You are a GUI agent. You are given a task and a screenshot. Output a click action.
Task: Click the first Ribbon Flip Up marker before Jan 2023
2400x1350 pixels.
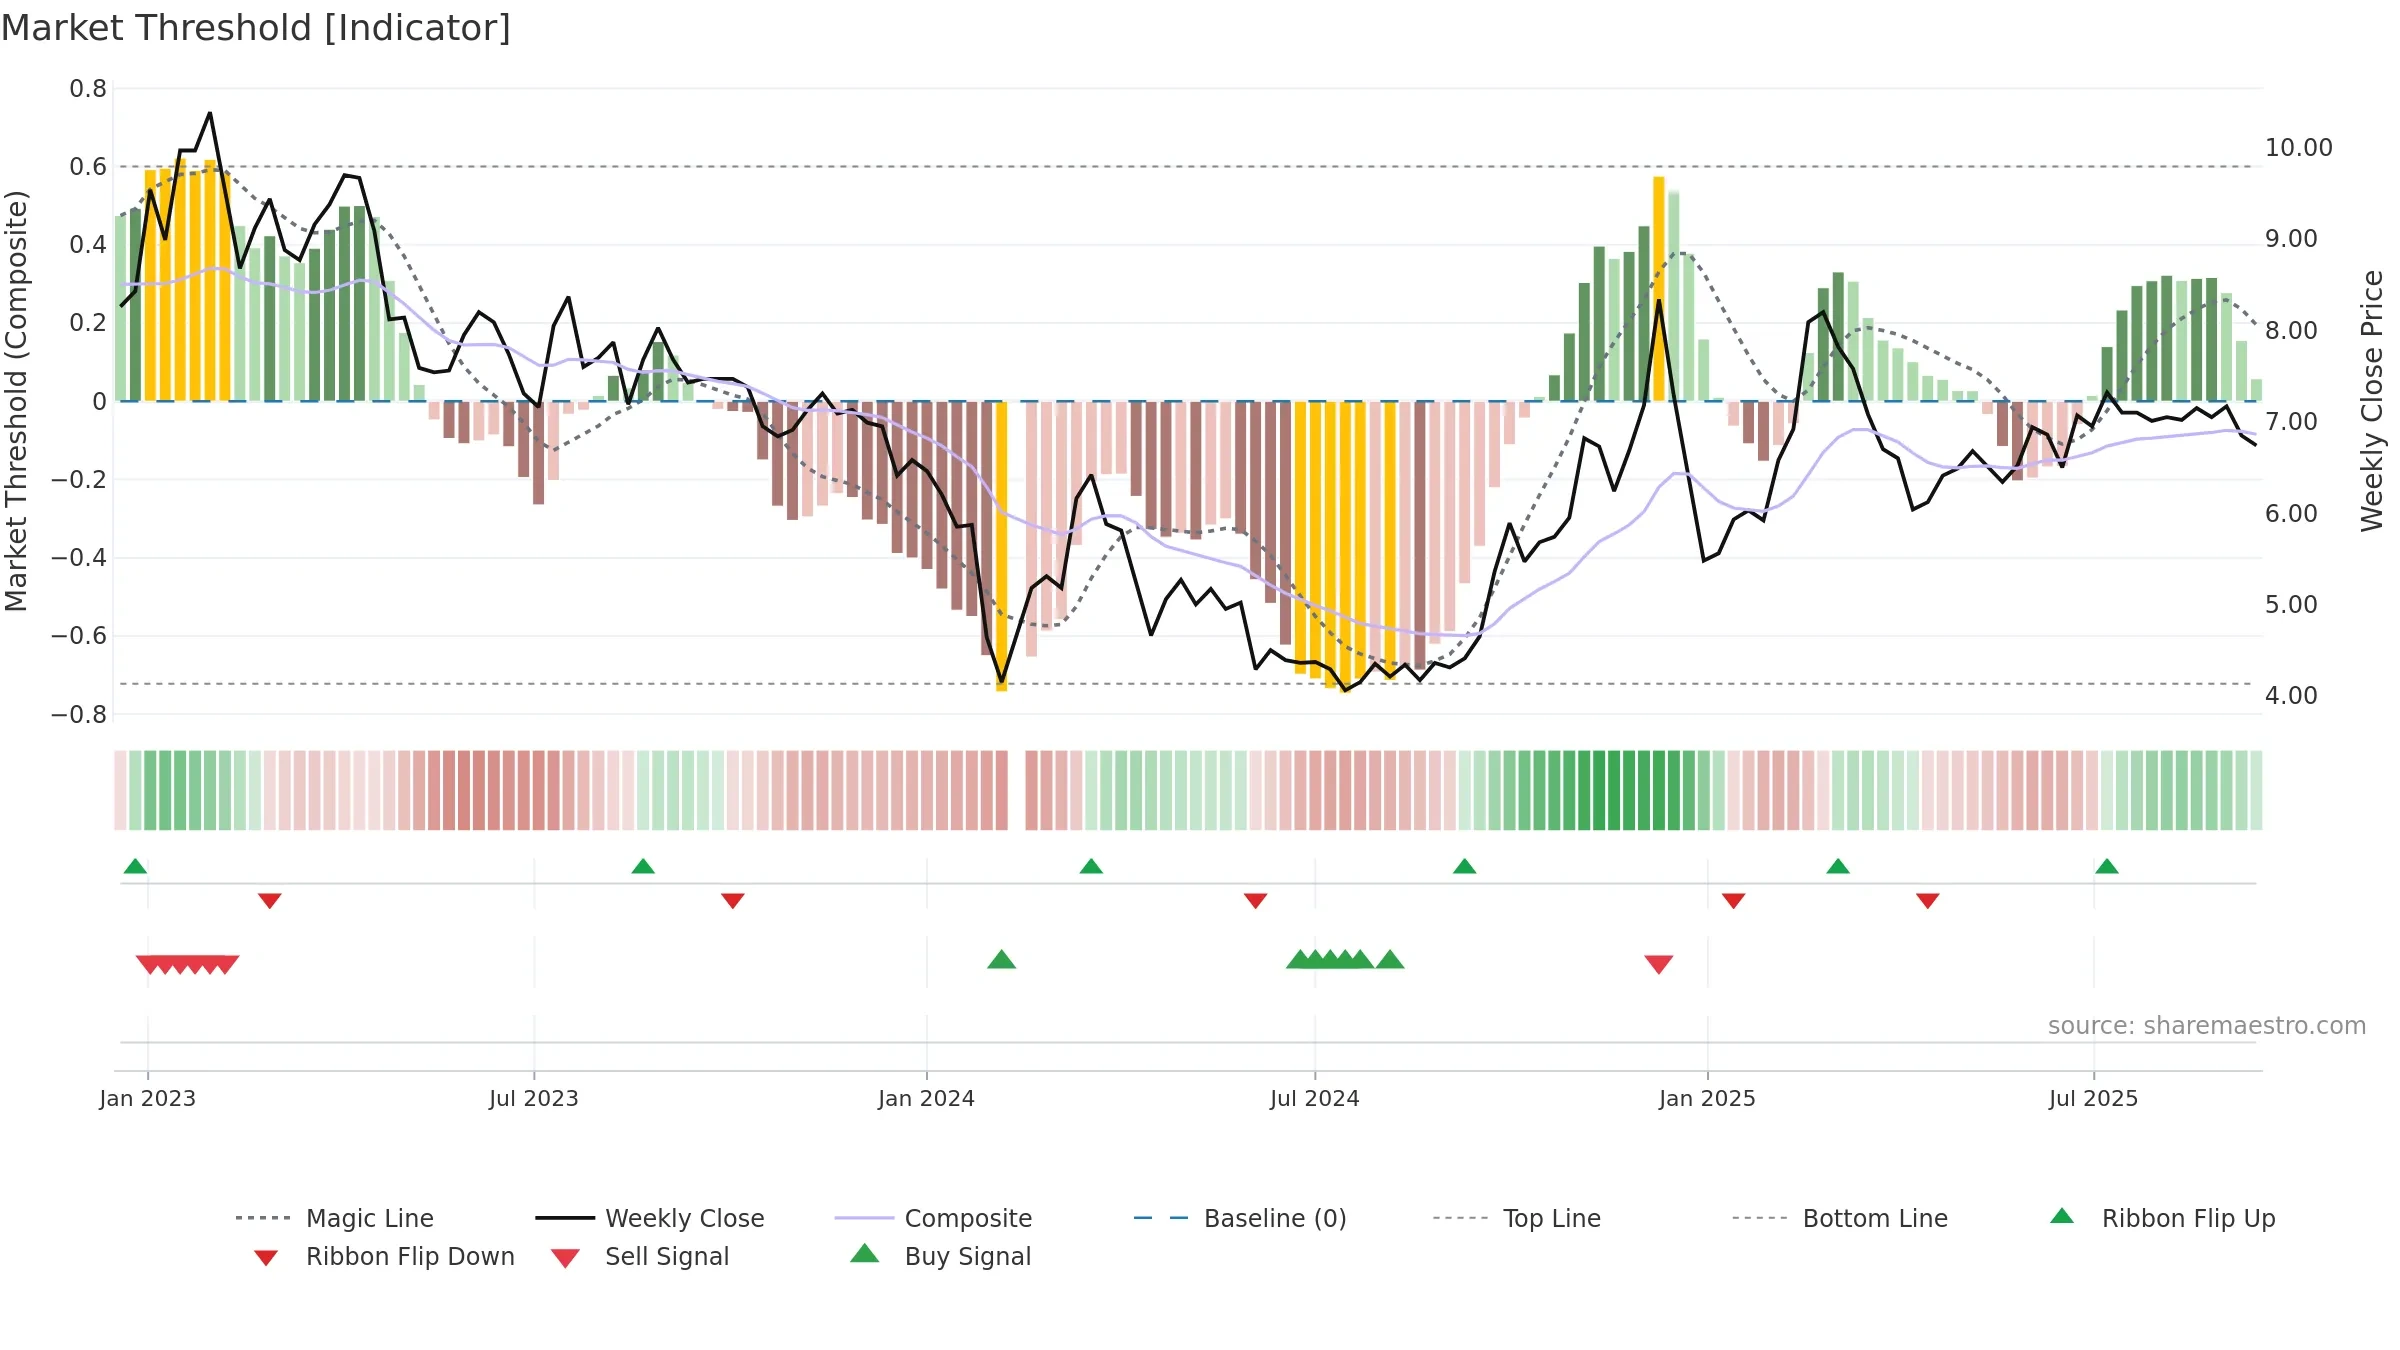click(x=135, y=866)
